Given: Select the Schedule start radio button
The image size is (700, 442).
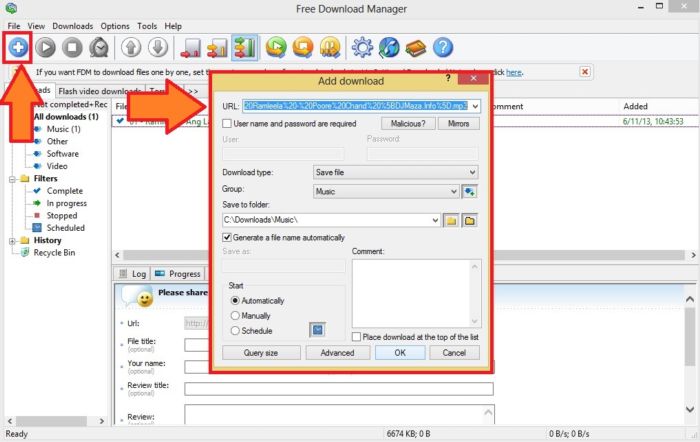Looking at the screenshot, I should pos(235,331).
